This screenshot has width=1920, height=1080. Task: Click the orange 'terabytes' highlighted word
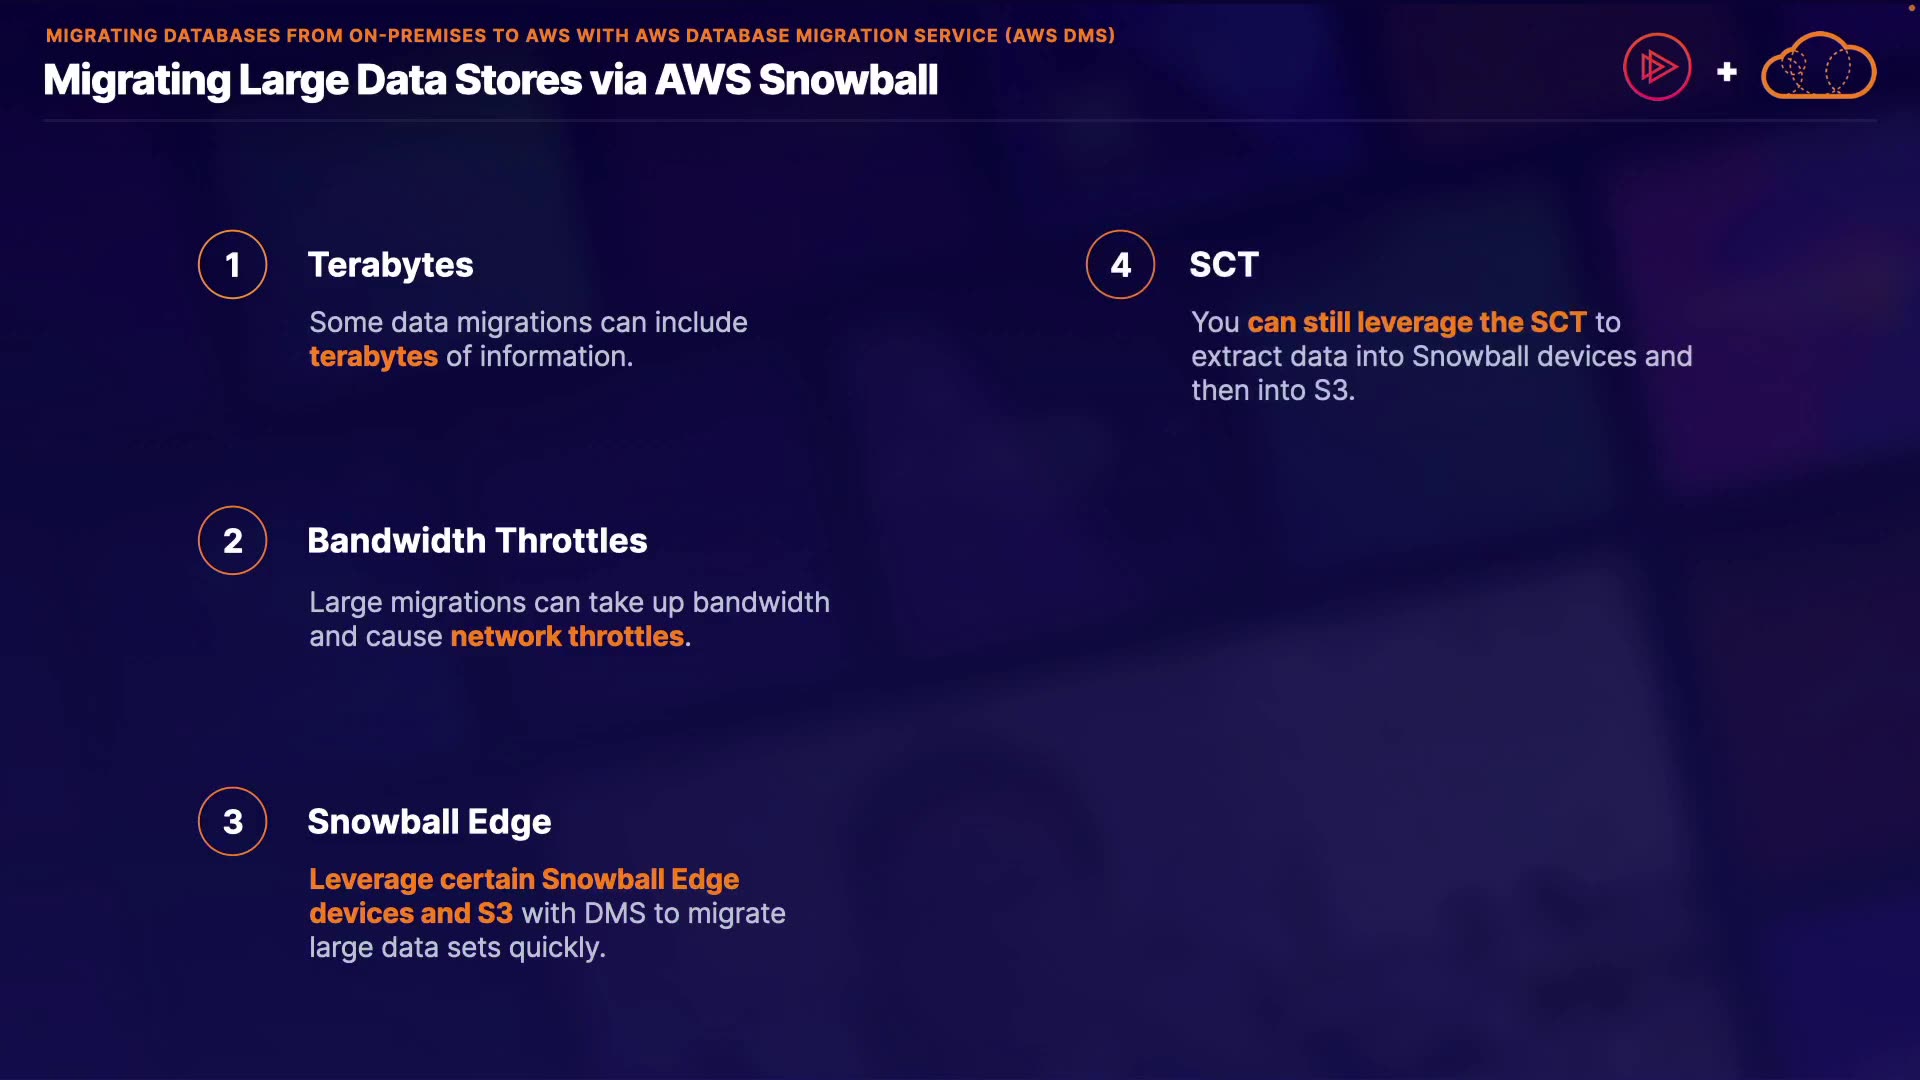(373, 357)
